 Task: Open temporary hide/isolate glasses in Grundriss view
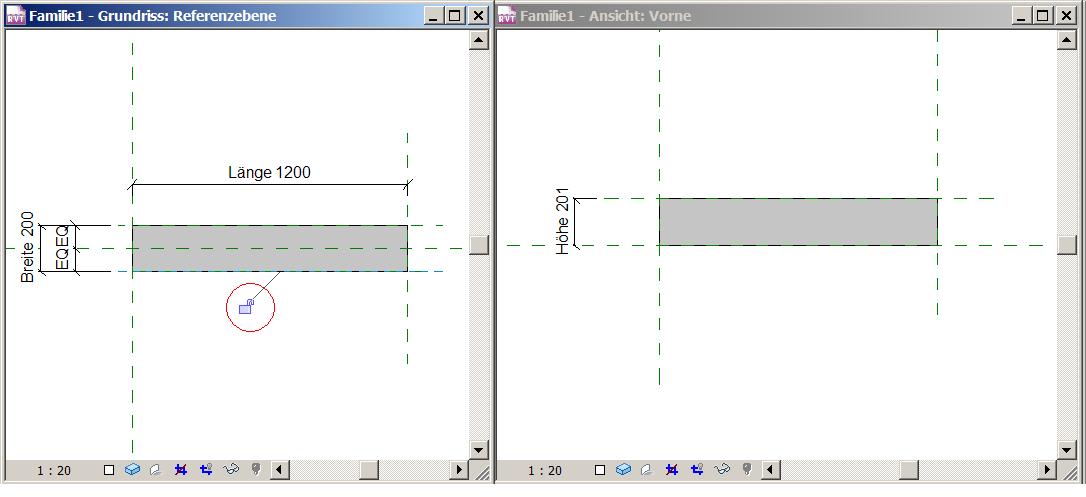coord(231,470)
